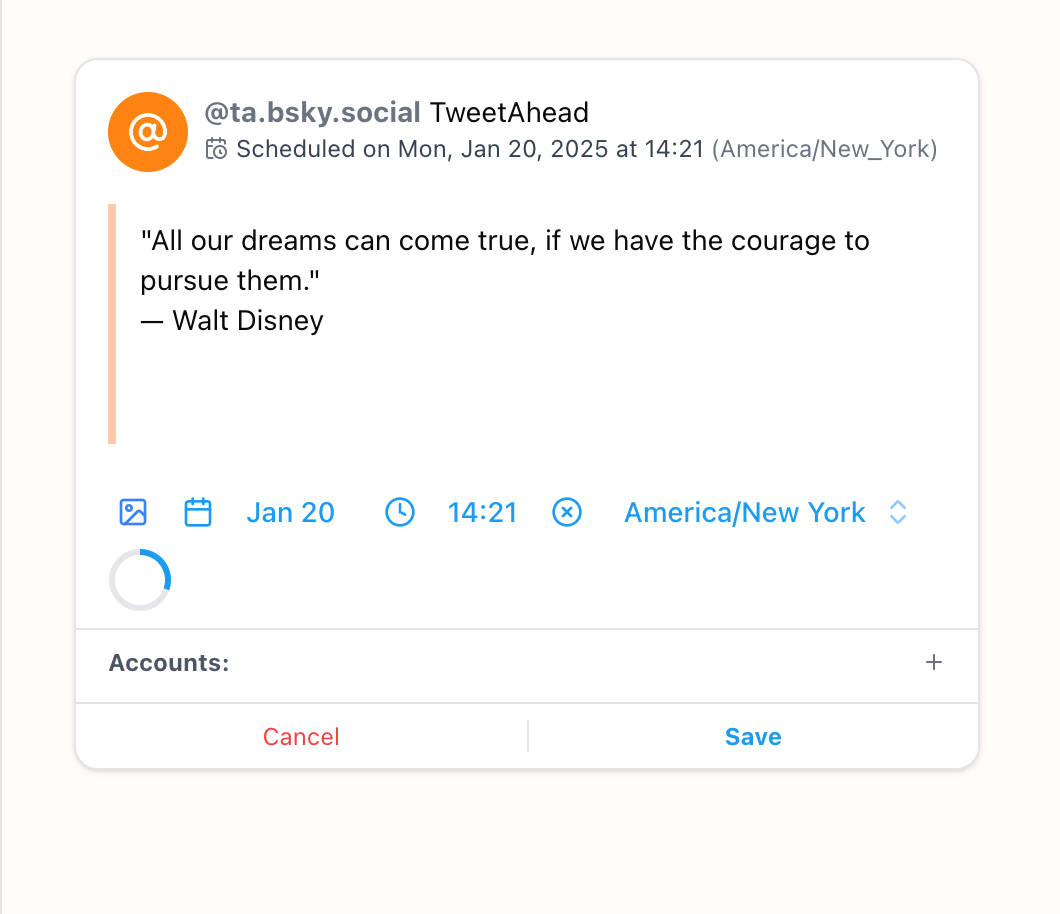Click the scheduled calendar icon in header
Viewport: 1060px width, 914px height.
point(216,150)
